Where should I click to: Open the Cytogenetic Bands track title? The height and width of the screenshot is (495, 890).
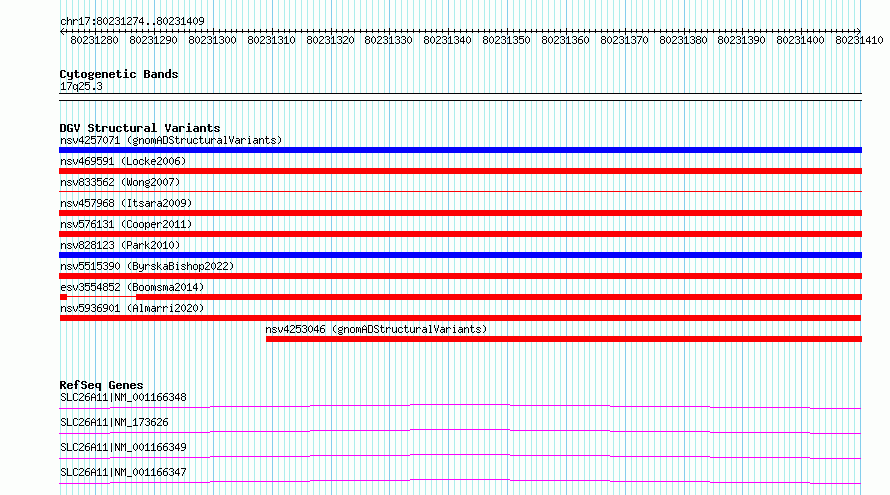(119, 74)
